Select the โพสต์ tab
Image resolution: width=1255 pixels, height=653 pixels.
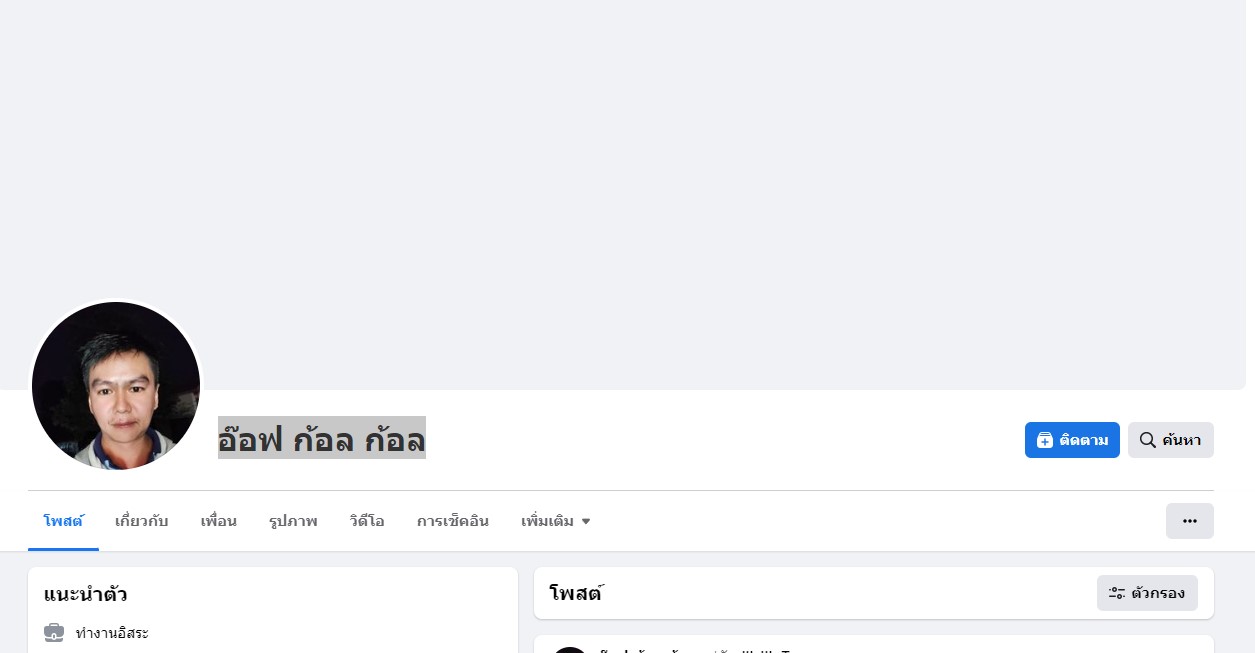coord(63,521)
